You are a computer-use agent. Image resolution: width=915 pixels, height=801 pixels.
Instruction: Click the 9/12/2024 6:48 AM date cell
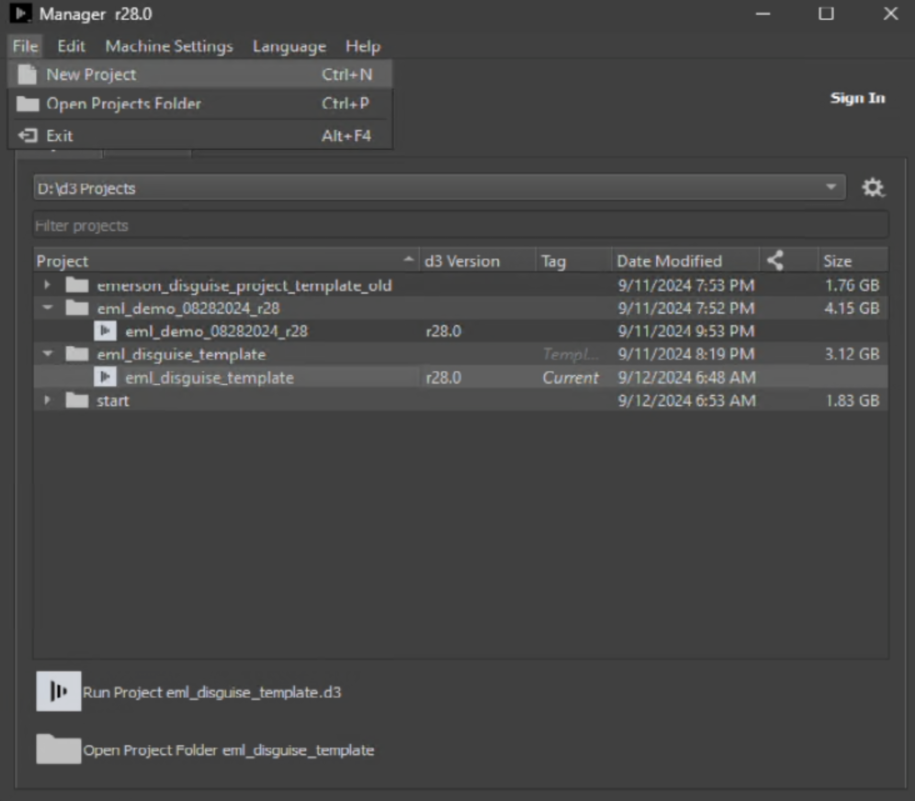[686, 377]
